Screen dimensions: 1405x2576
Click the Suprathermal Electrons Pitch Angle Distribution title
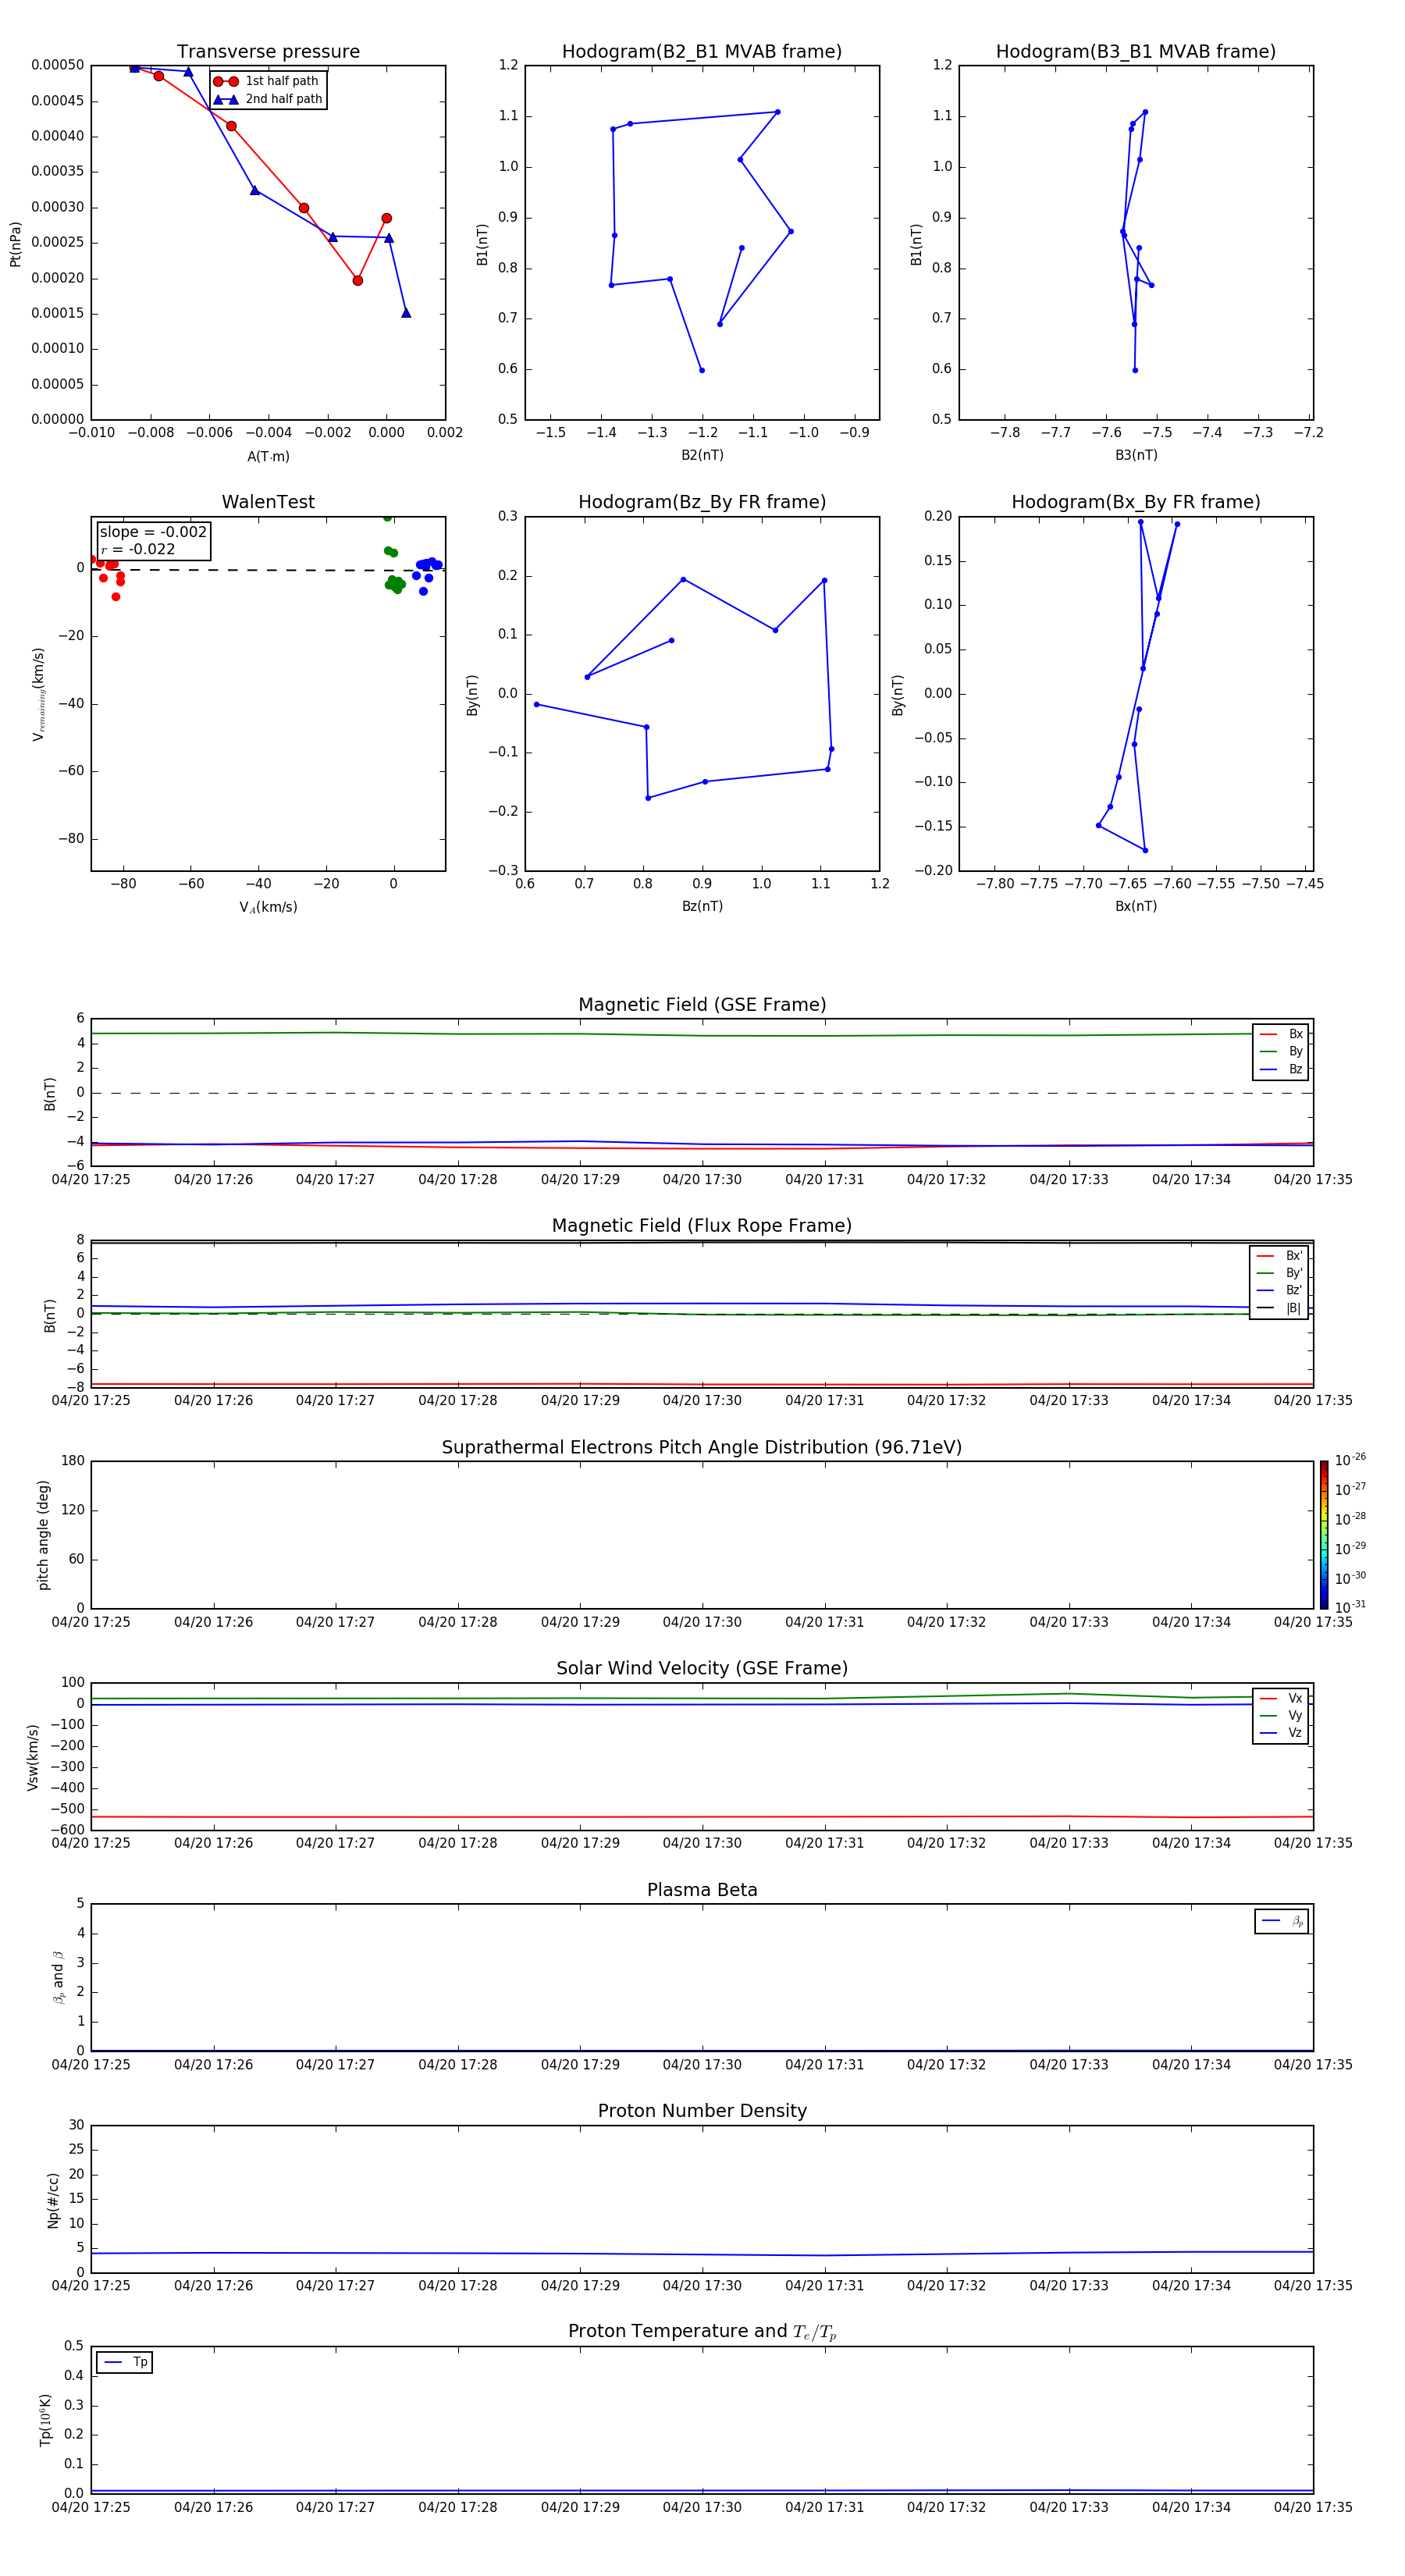click(x=702, y=1447)
